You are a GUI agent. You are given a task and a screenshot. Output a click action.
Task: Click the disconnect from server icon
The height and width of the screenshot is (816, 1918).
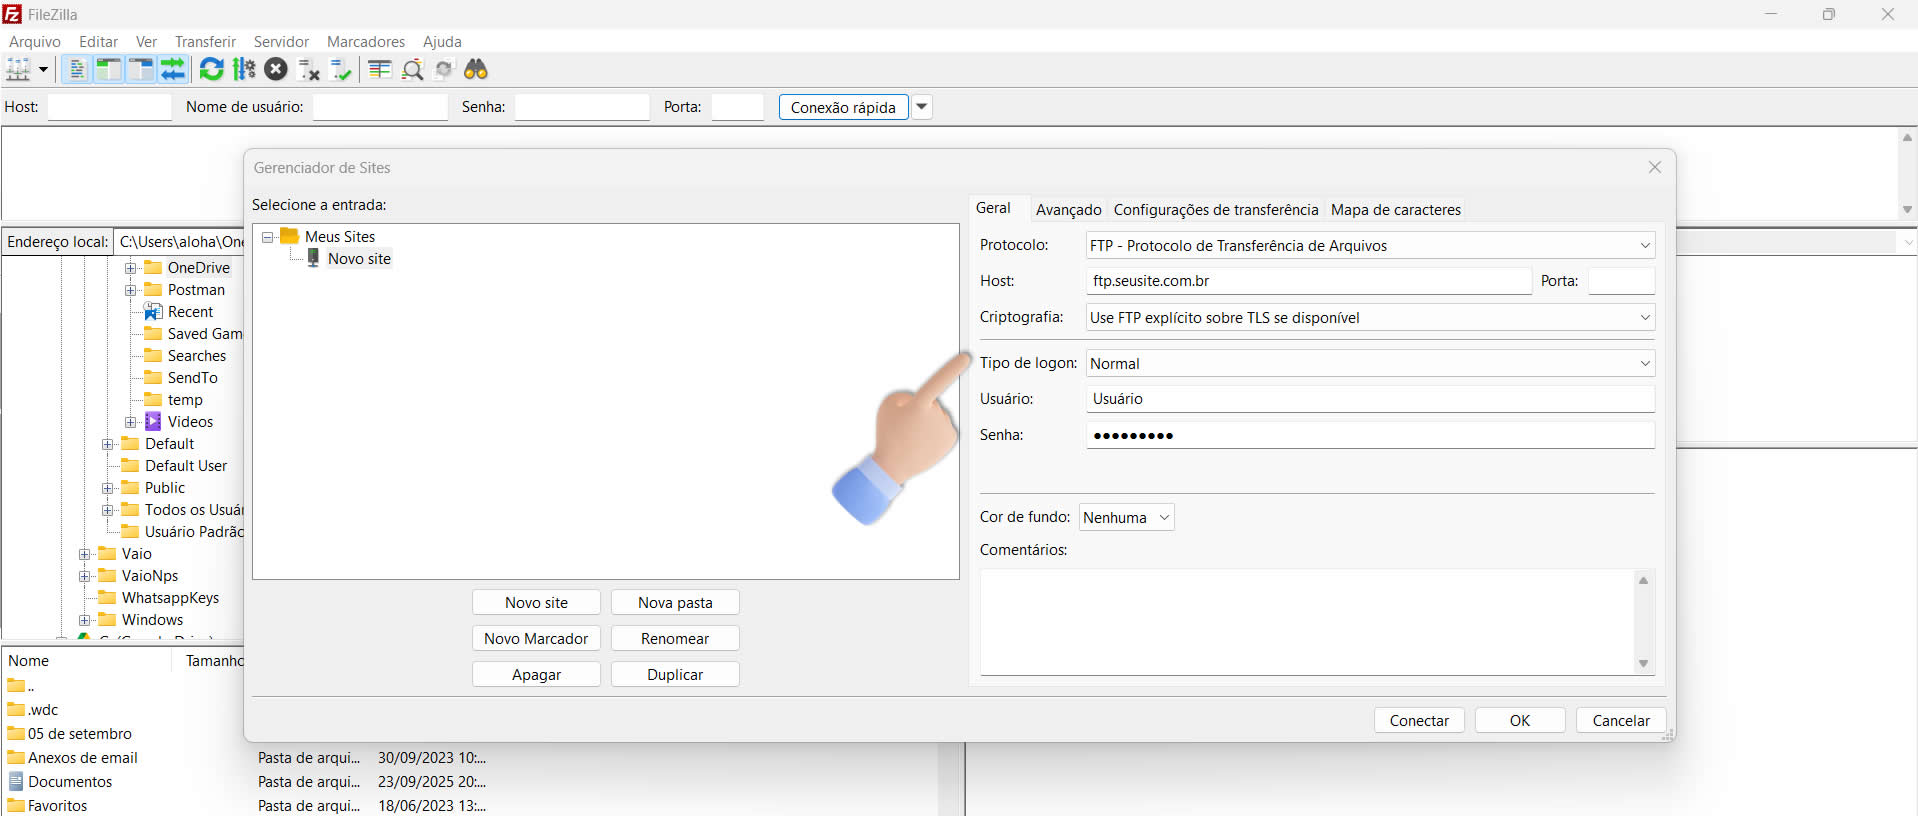(x=309, y=69)
